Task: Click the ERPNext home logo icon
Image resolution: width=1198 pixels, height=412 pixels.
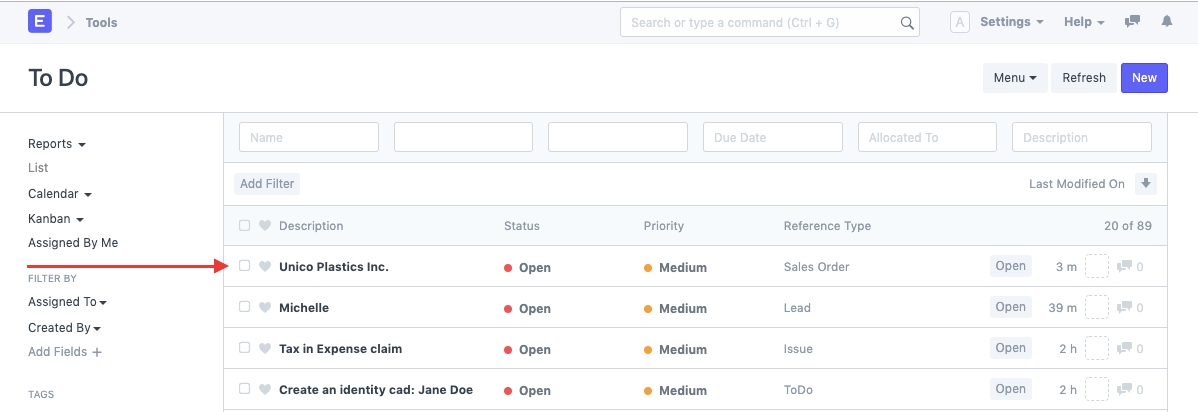Action: [40, 21]
